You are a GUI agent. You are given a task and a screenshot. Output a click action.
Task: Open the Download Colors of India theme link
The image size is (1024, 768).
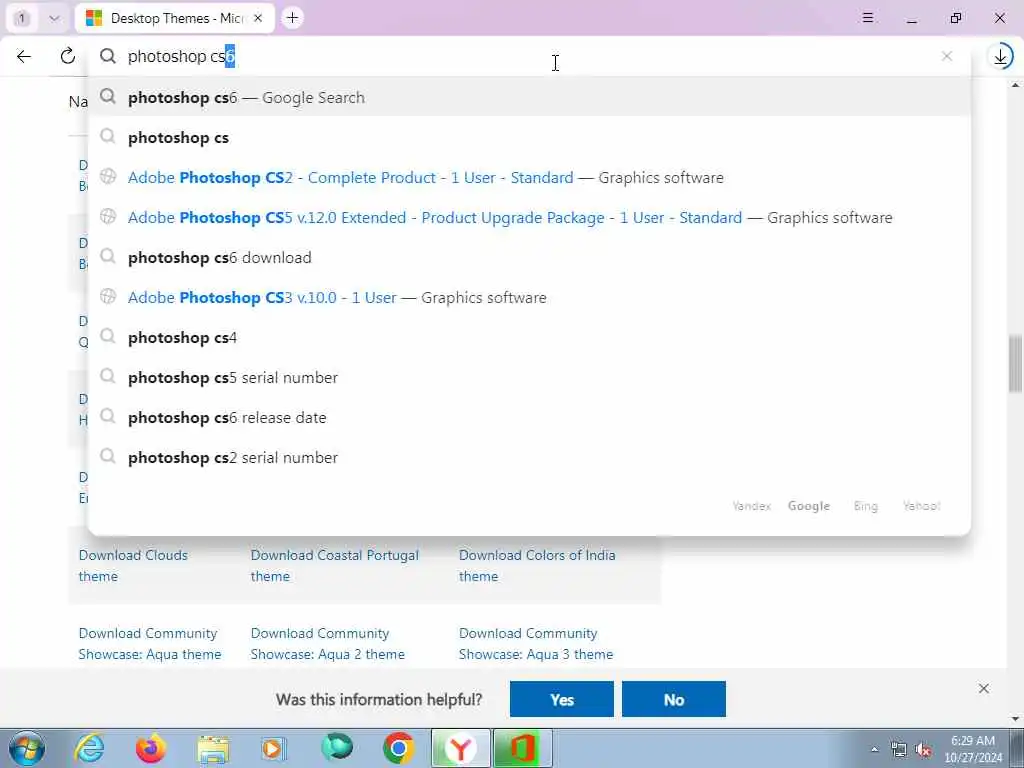[537, 566]
